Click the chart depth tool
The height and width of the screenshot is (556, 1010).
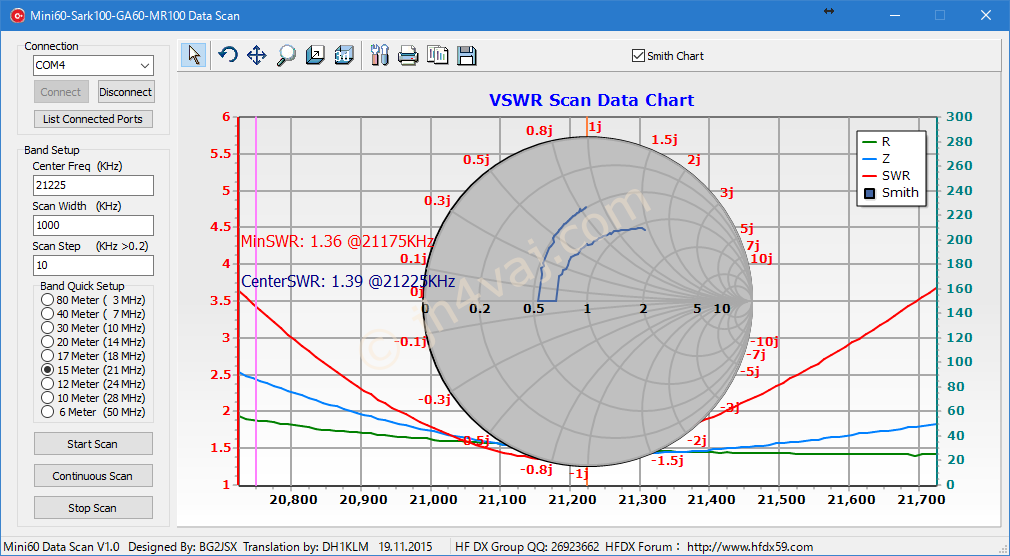315,55
